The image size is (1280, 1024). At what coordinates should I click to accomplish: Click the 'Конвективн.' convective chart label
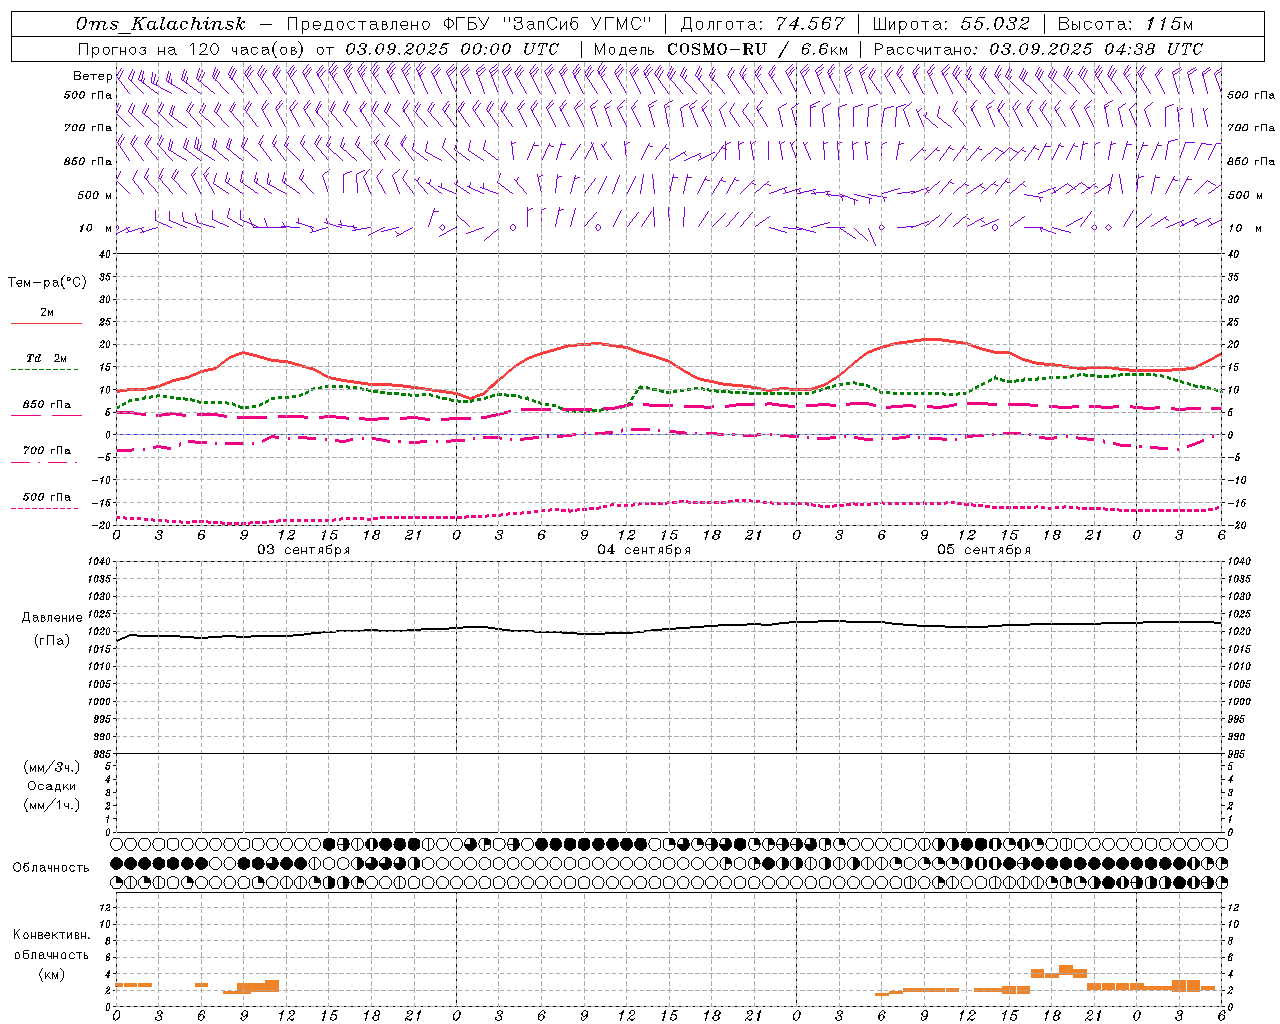click(51, 935)
